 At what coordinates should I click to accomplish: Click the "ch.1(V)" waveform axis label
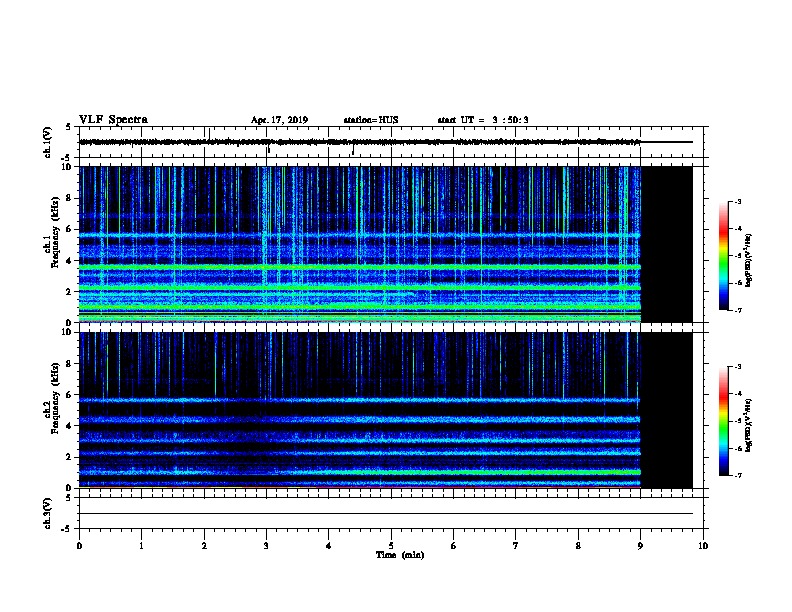(x=48, y=142)
